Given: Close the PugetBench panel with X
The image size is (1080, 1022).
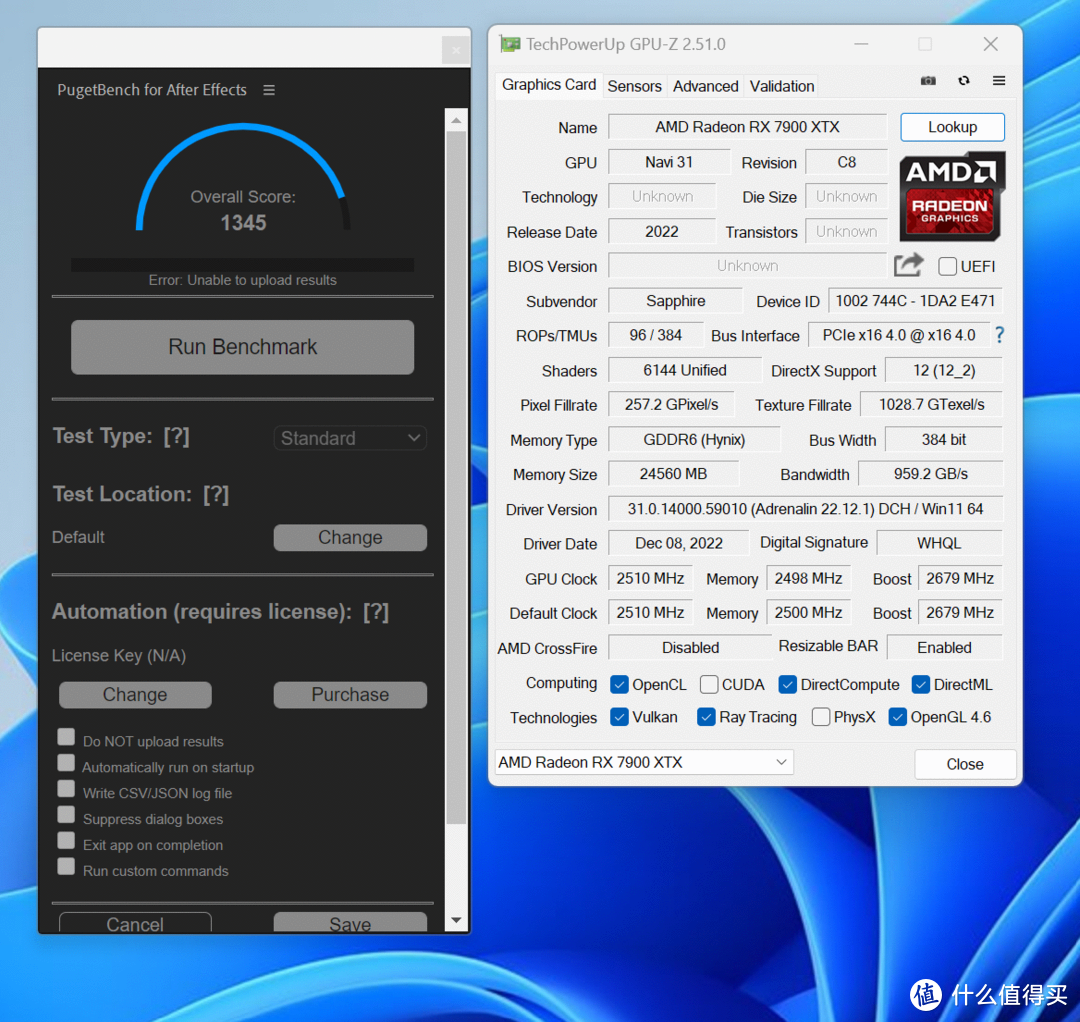Looking at the screenshot, I should [x=455, y=50].
